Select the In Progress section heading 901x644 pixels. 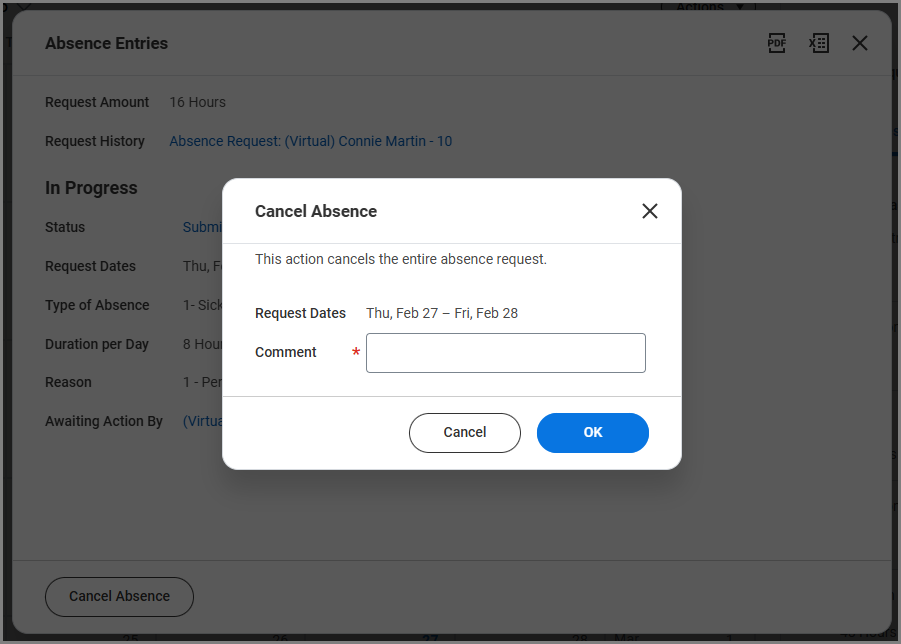[x=91, y=188]
